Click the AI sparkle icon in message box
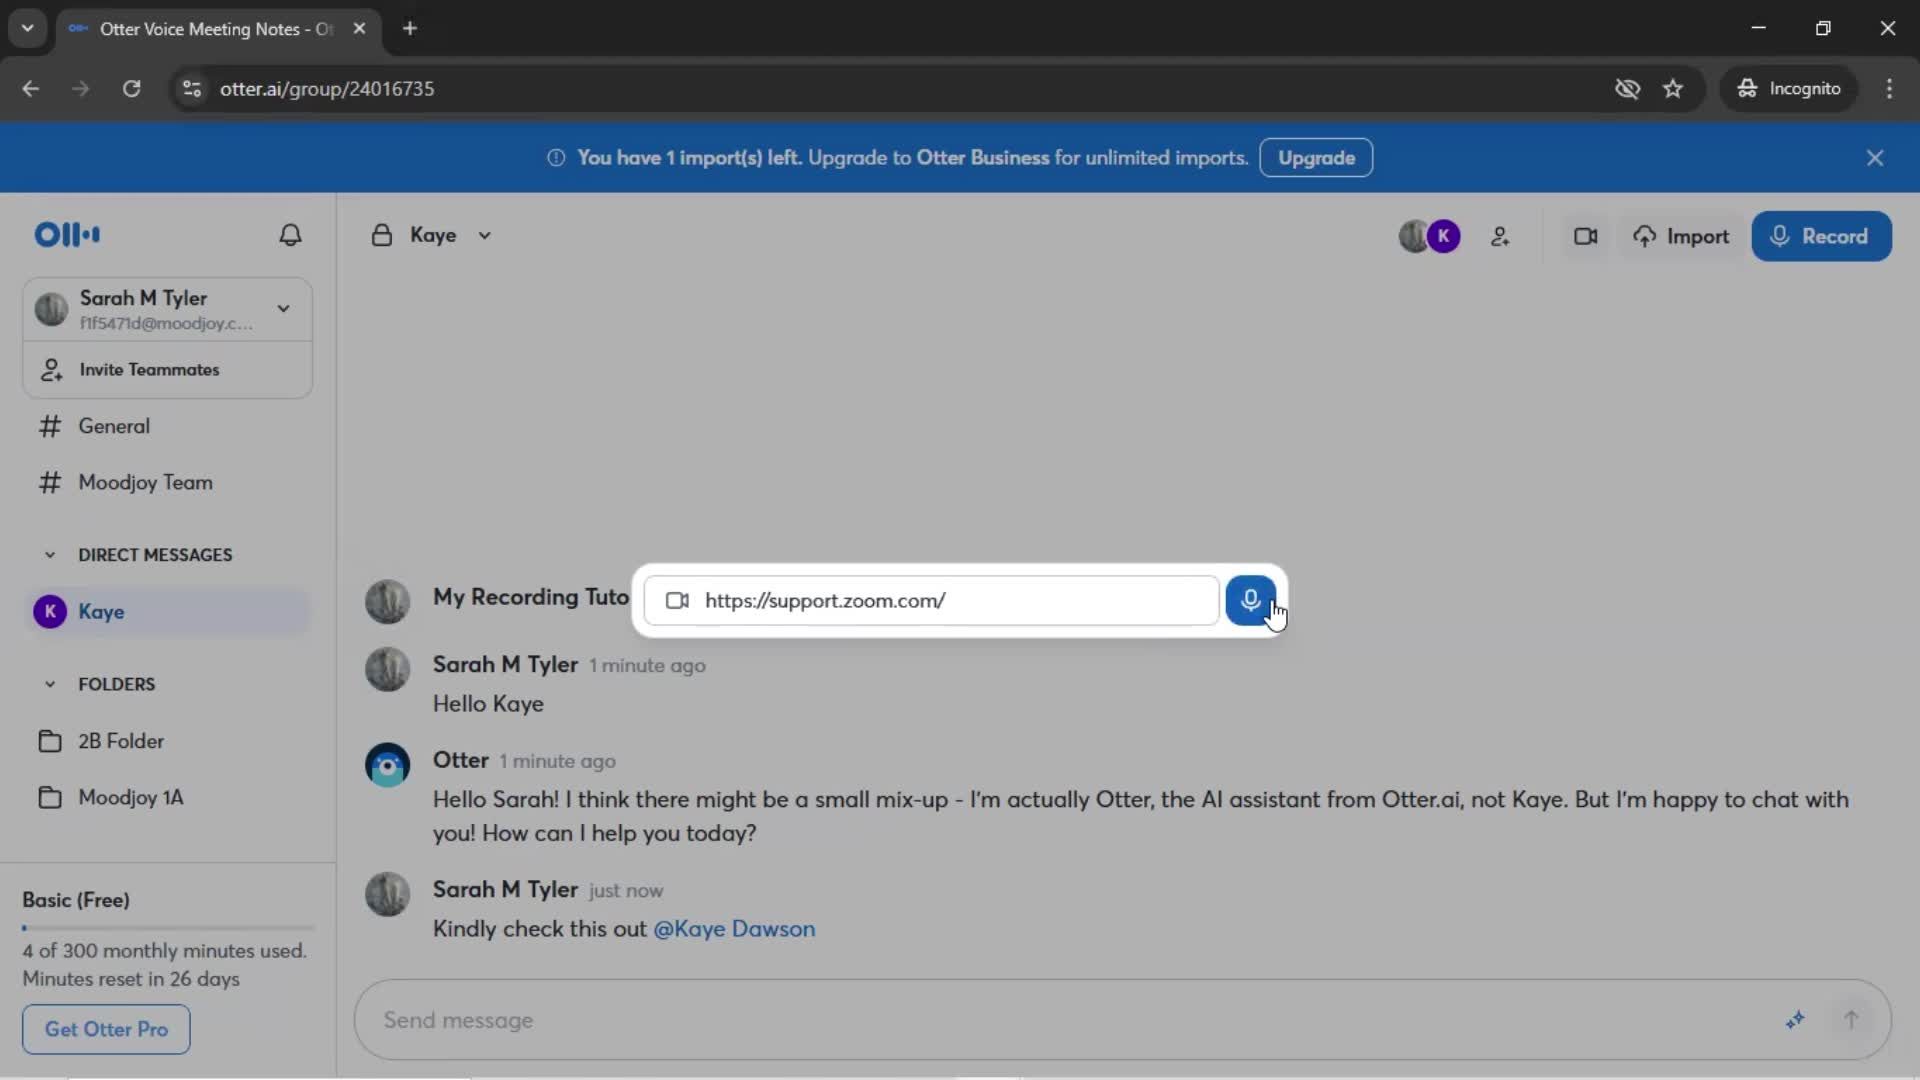This screenshot has width=1920, height=1080. click(1795, 1020)
